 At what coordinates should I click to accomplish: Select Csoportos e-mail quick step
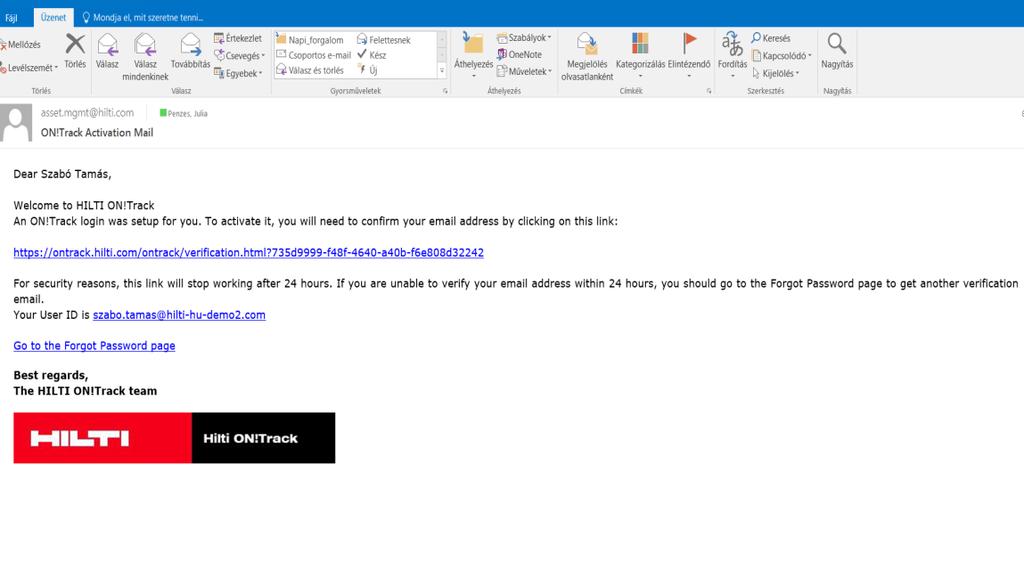[314, 56]
